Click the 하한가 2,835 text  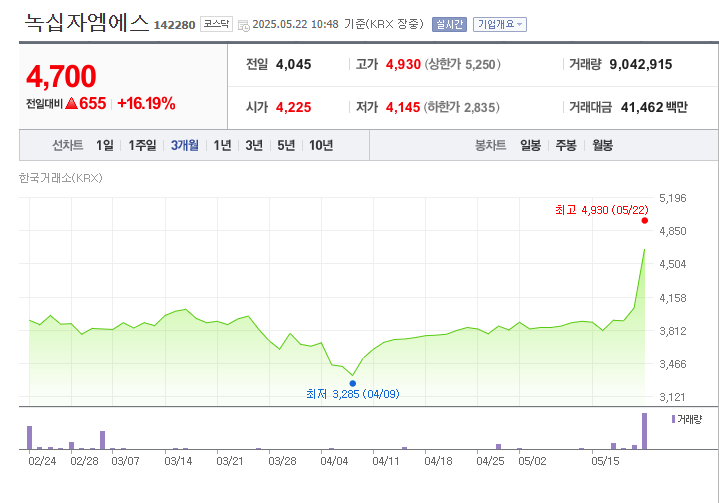pos(461,107)
